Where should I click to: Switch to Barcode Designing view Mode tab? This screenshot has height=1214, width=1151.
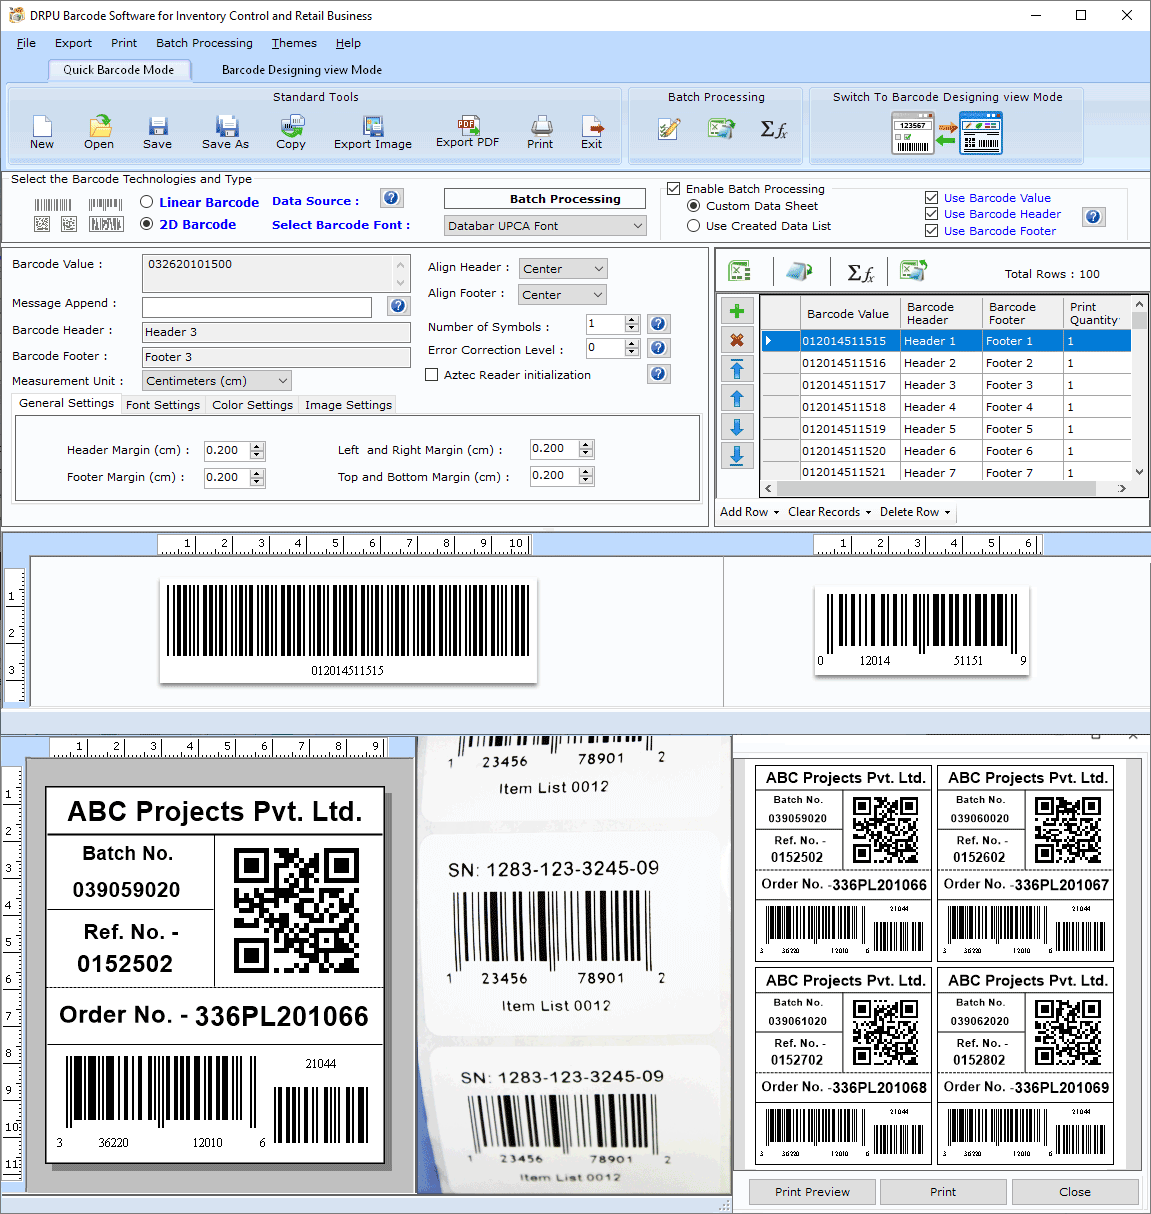tap(302, 70)
